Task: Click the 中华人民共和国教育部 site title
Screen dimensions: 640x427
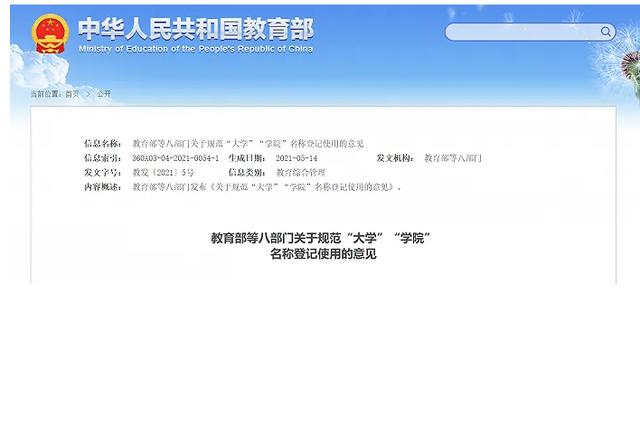Action: click(196, 29)
